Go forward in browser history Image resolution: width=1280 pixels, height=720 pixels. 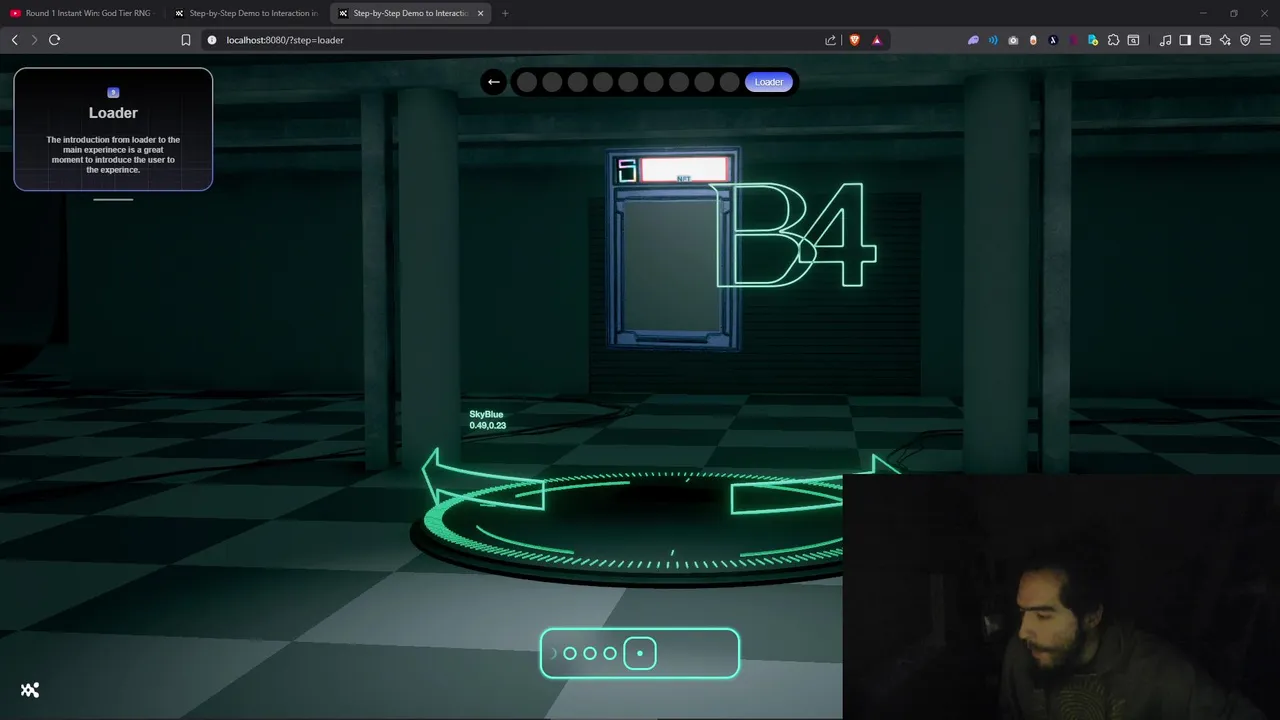34,40
